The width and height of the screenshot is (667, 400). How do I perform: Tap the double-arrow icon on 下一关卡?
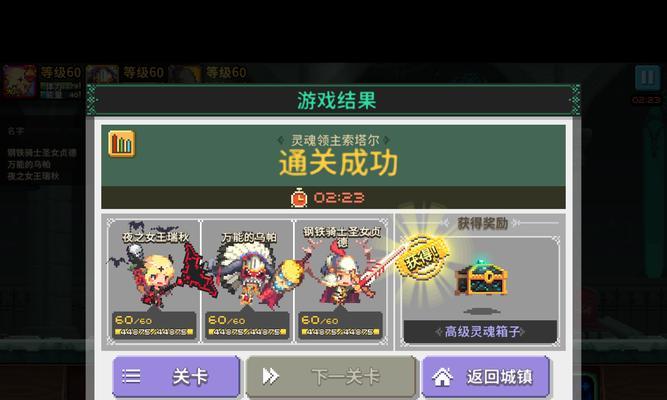click(x=271, y=376)
